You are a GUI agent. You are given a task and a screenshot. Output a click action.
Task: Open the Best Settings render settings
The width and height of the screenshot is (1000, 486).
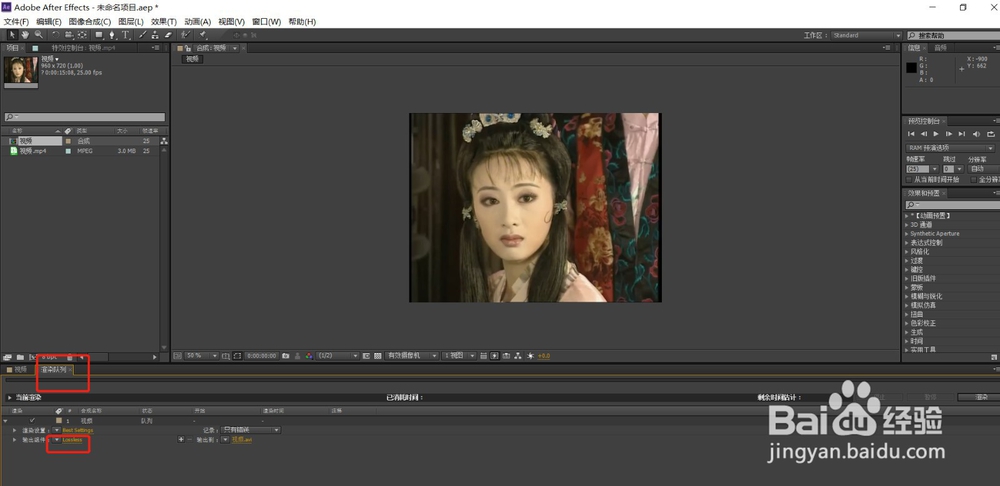click(77, 431)
